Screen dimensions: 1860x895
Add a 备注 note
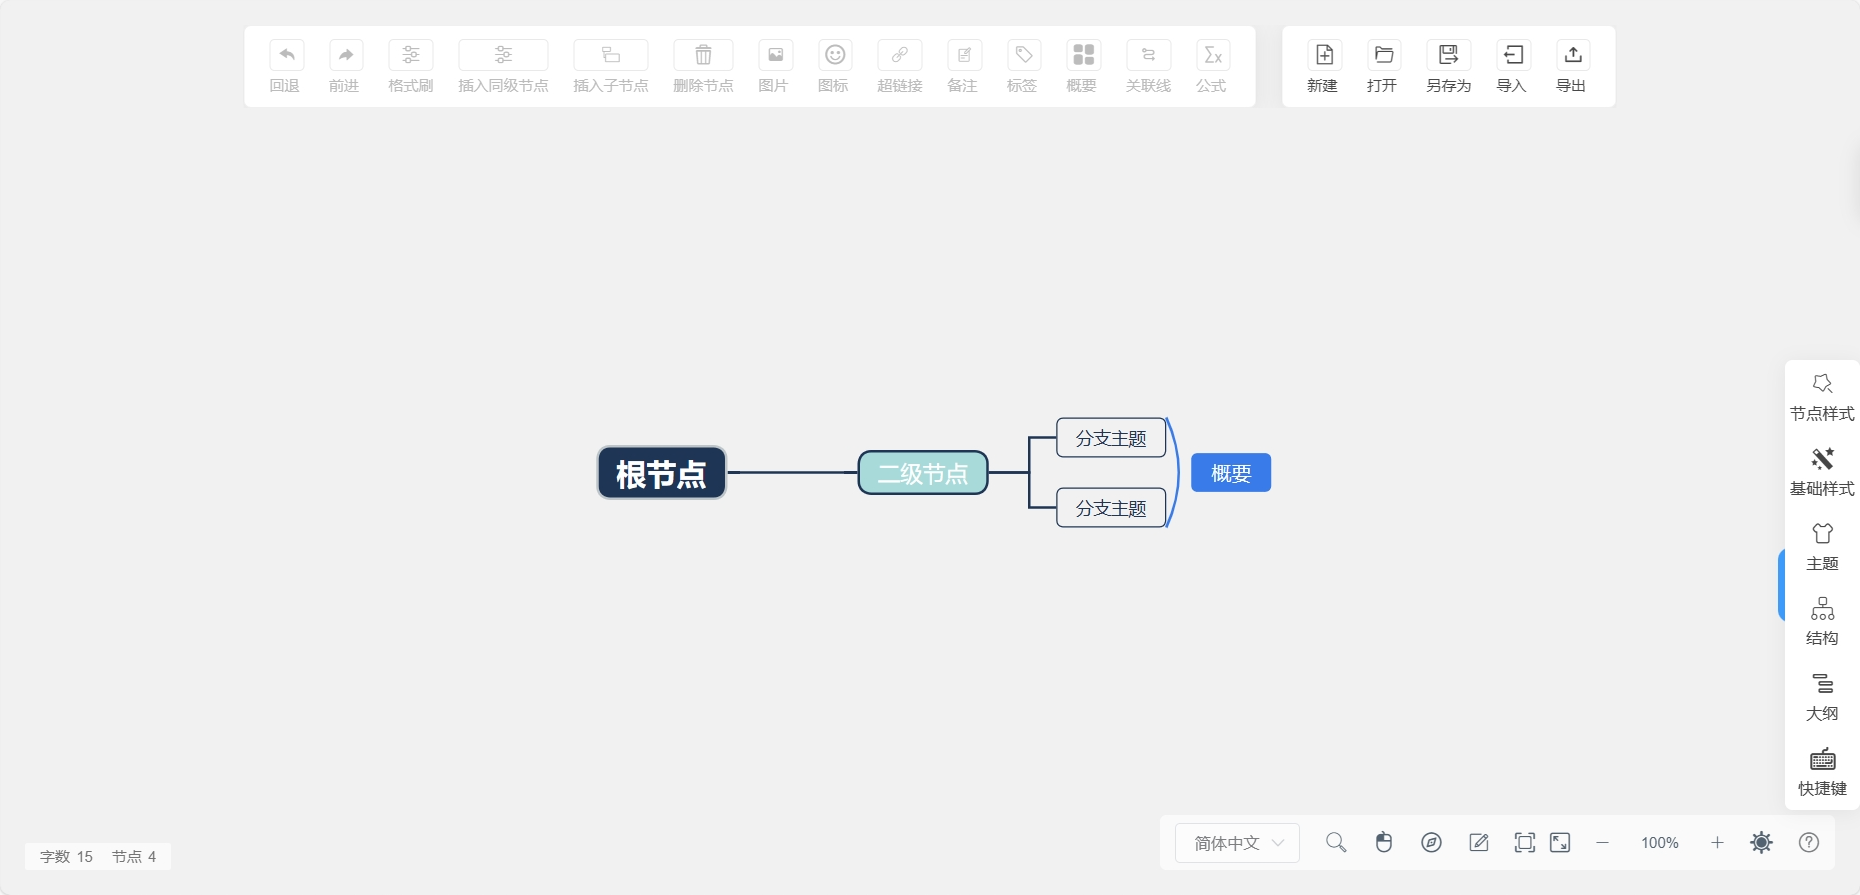pyautogui.click(x=964, y=55)
